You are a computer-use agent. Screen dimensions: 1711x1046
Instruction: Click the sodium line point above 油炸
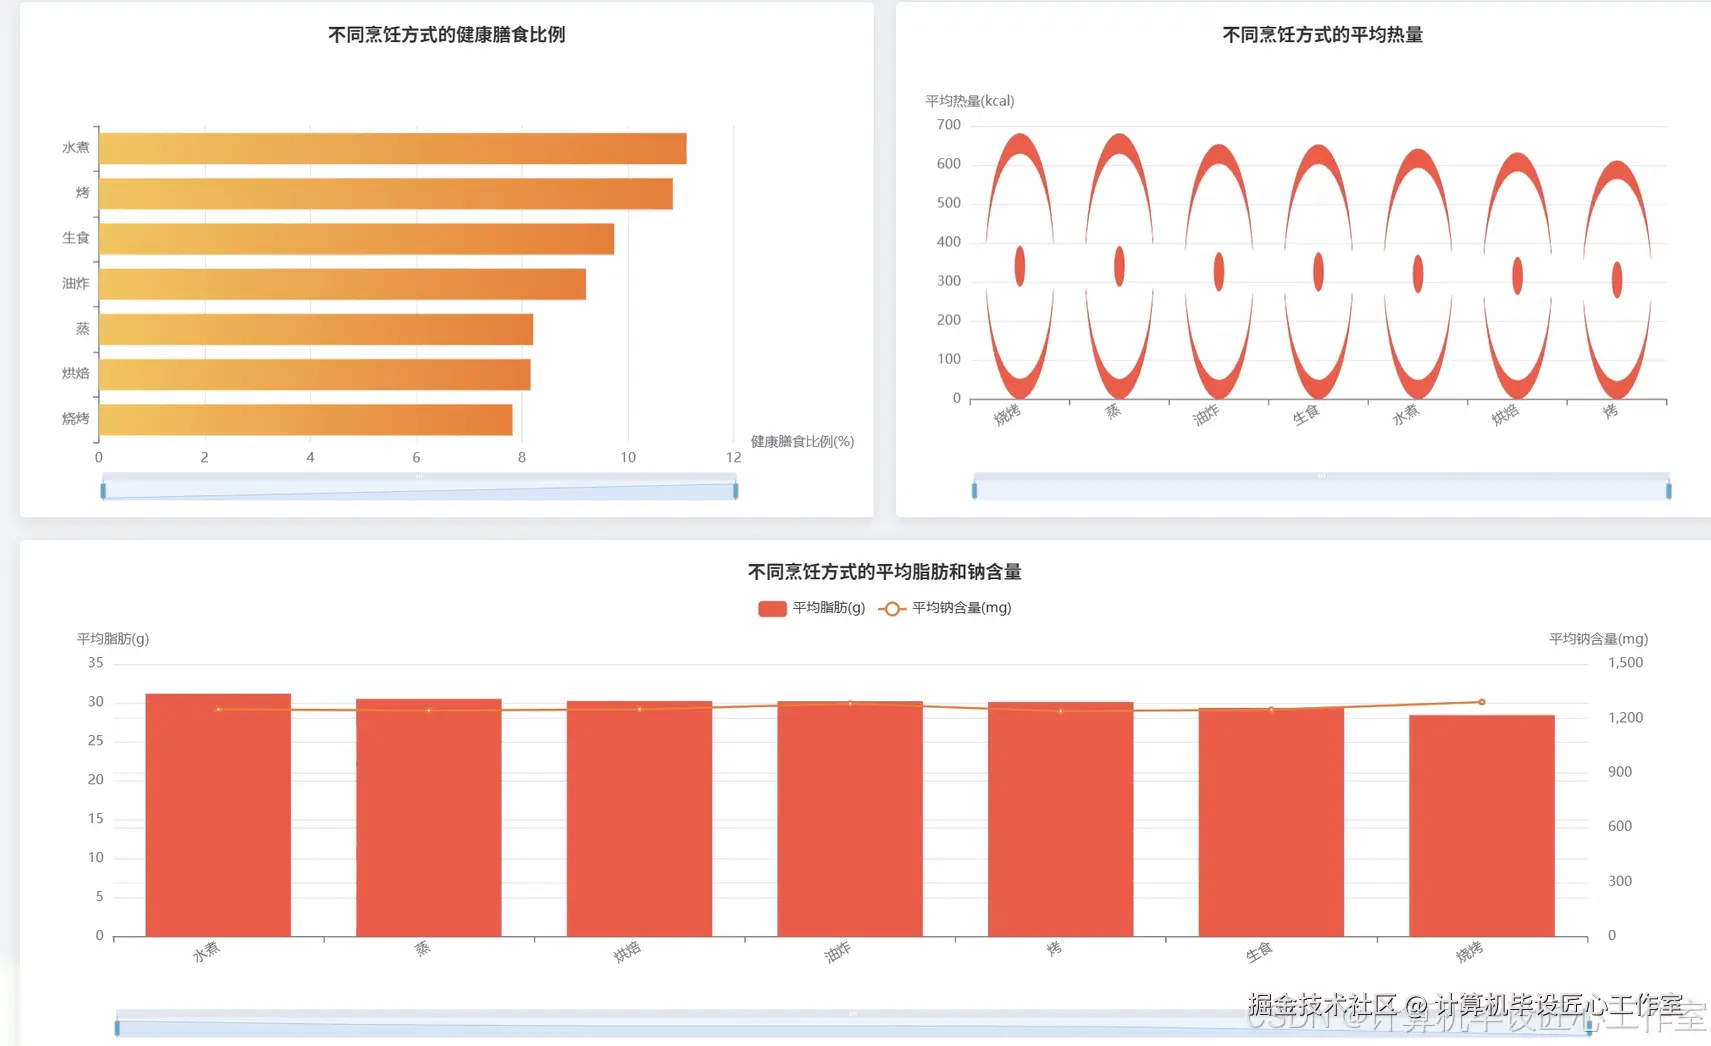pos(850,704)
